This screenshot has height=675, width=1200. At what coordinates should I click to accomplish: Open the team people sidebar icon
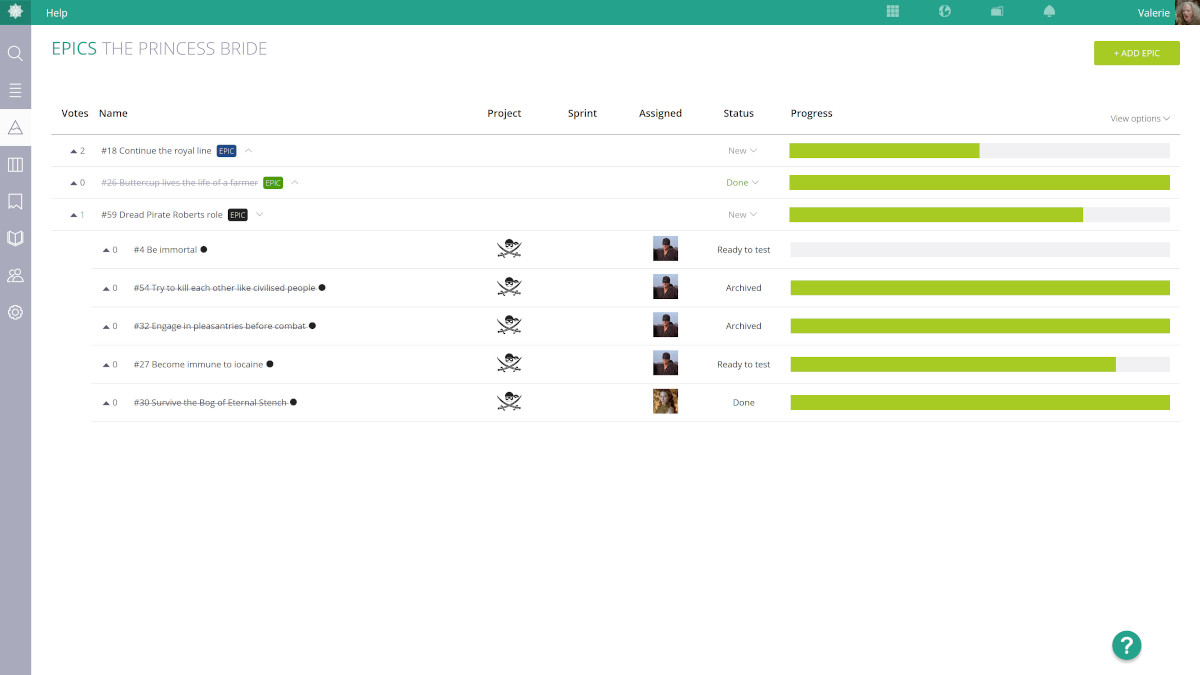tap(15, 275)
